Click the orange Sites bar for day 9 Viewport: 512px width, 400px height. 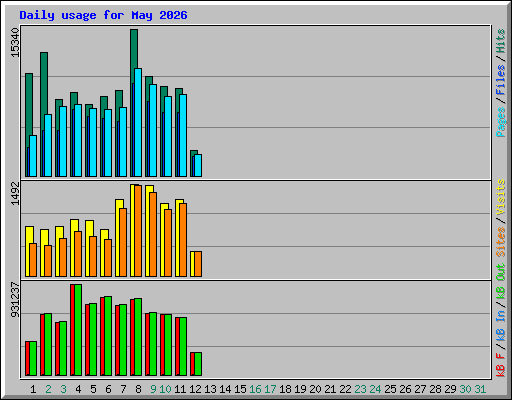point(153,234)
